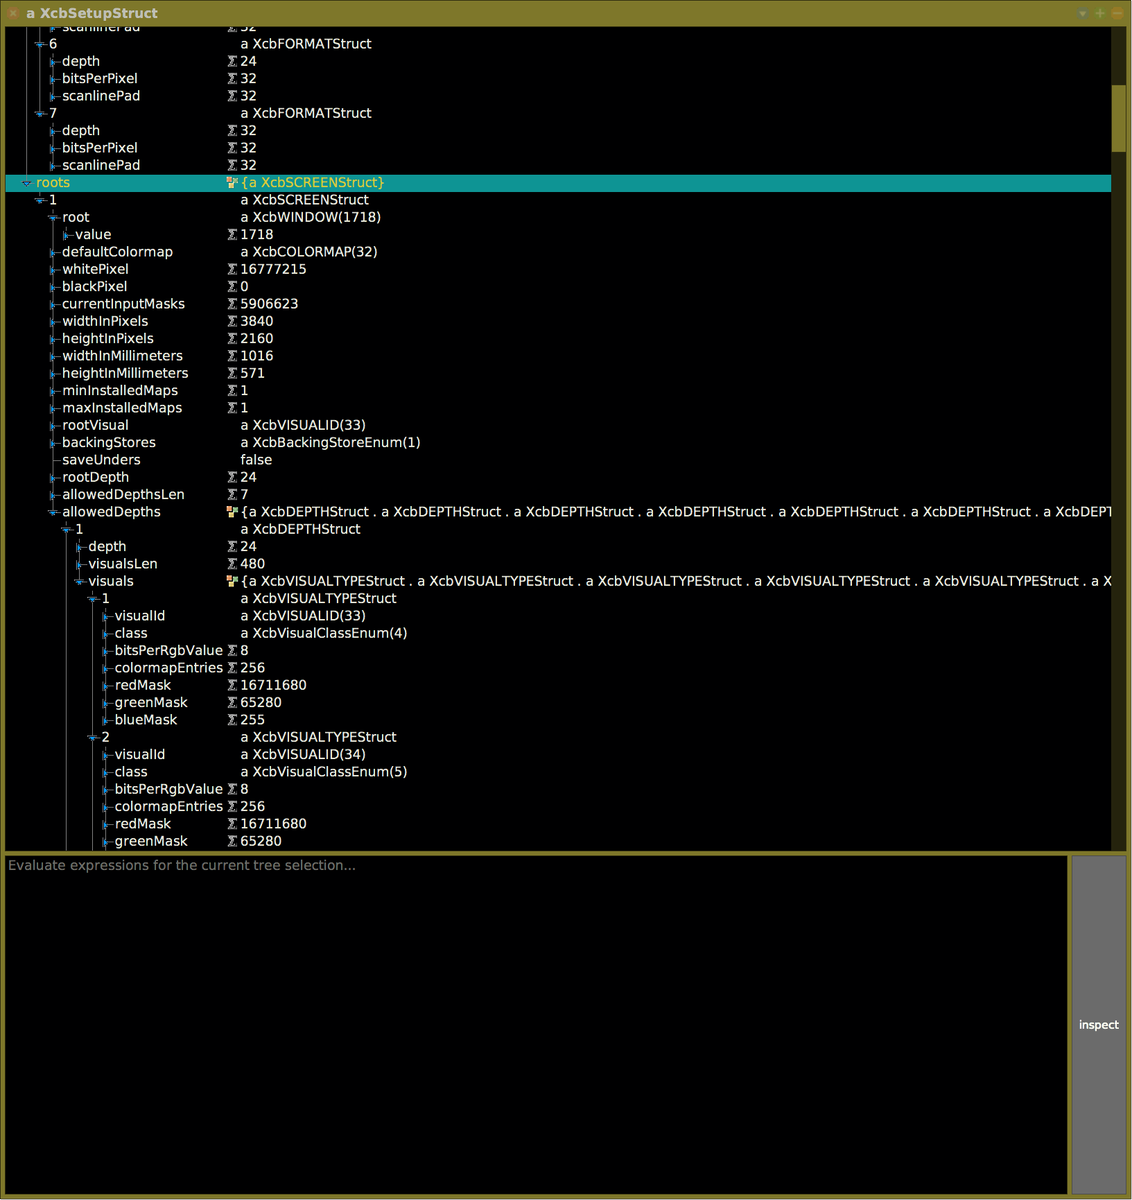The width and height of the screenshot is (1132, 1200).
Task: Click the sigma icon beside visualsLen 480
Action: [x=232, y=564]
